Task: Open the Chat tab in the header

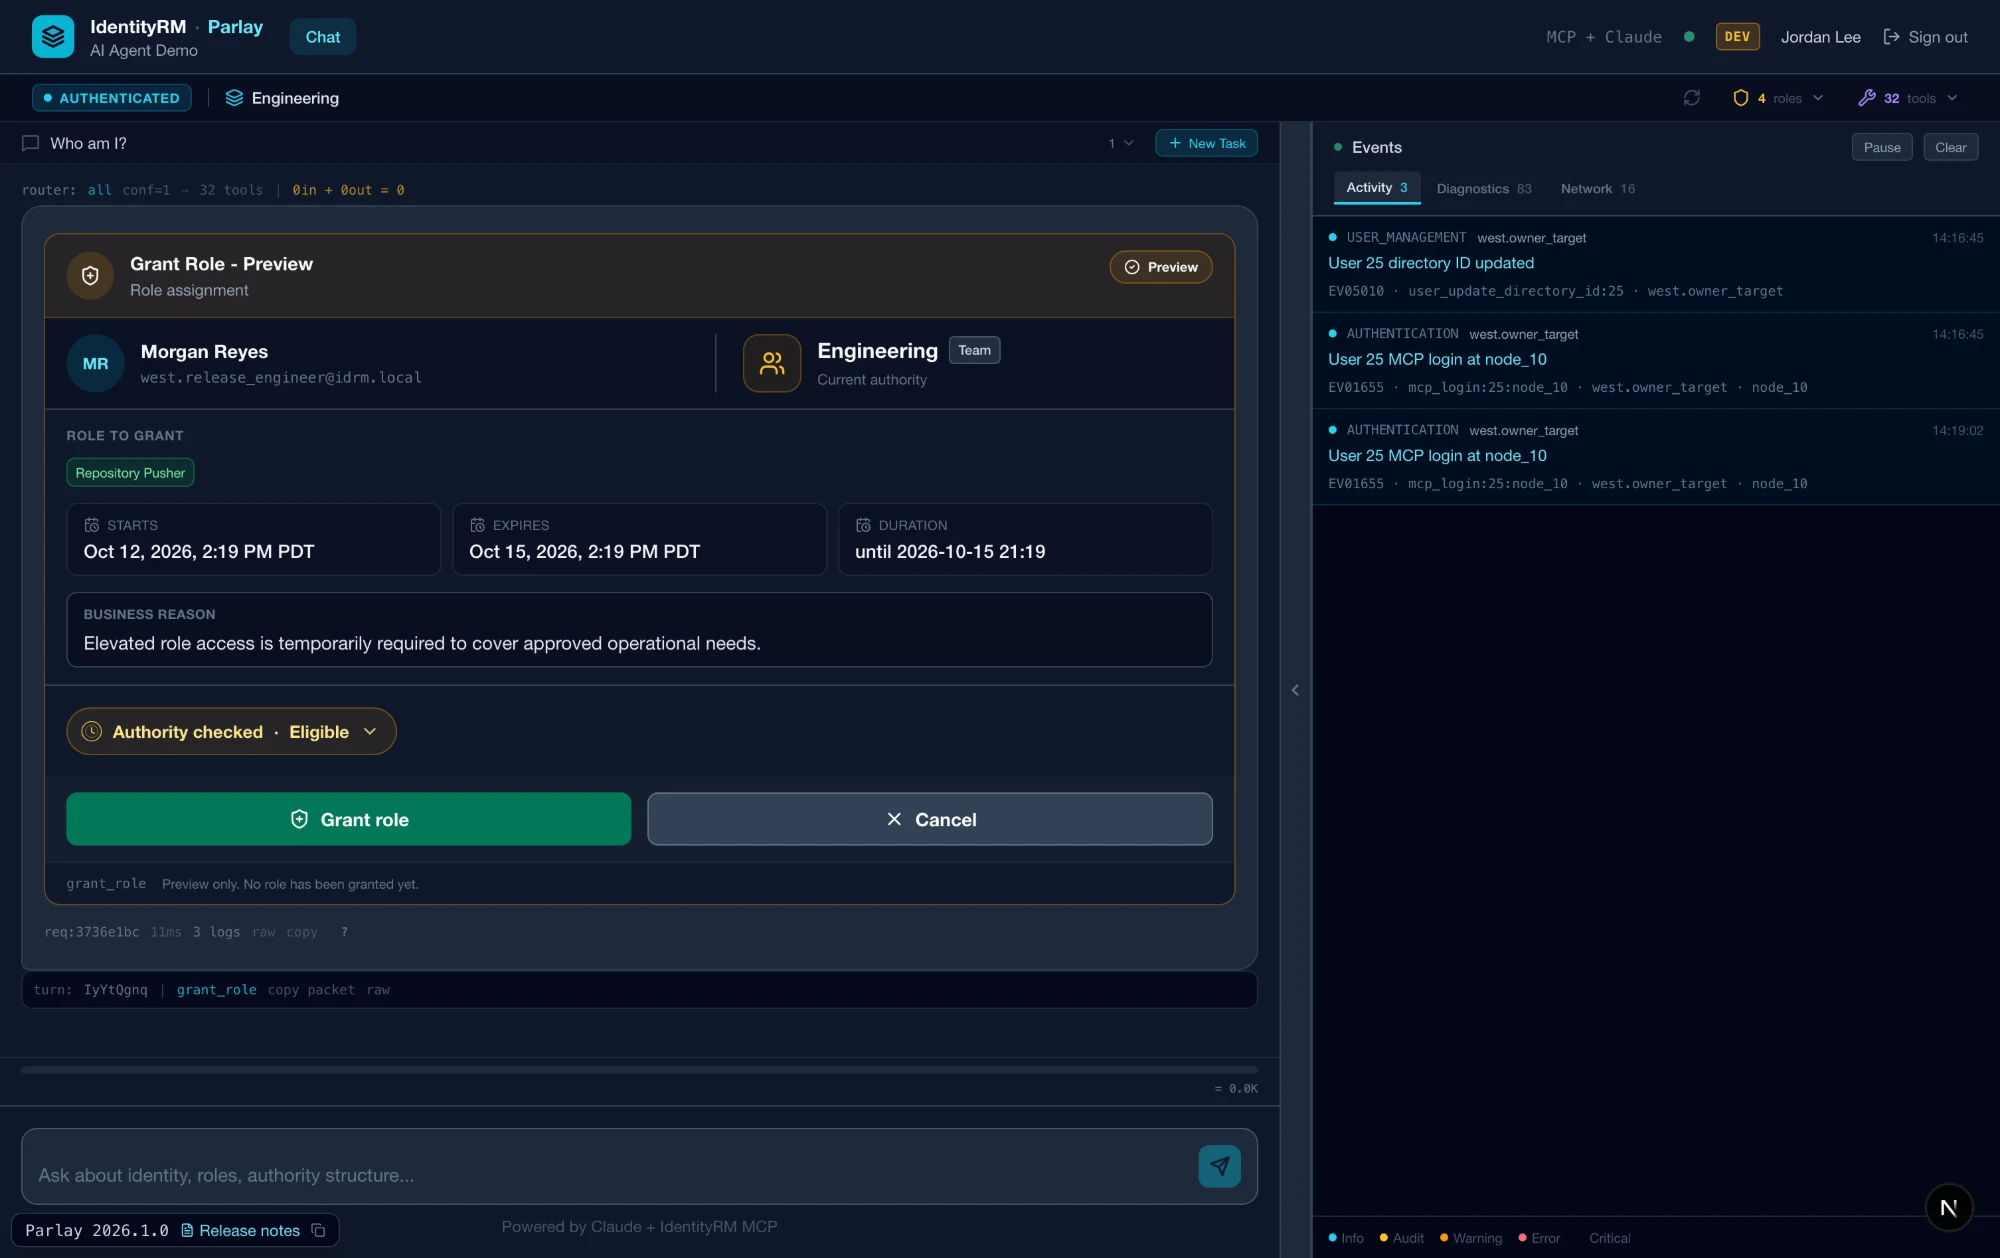Action: click(323, 37)
